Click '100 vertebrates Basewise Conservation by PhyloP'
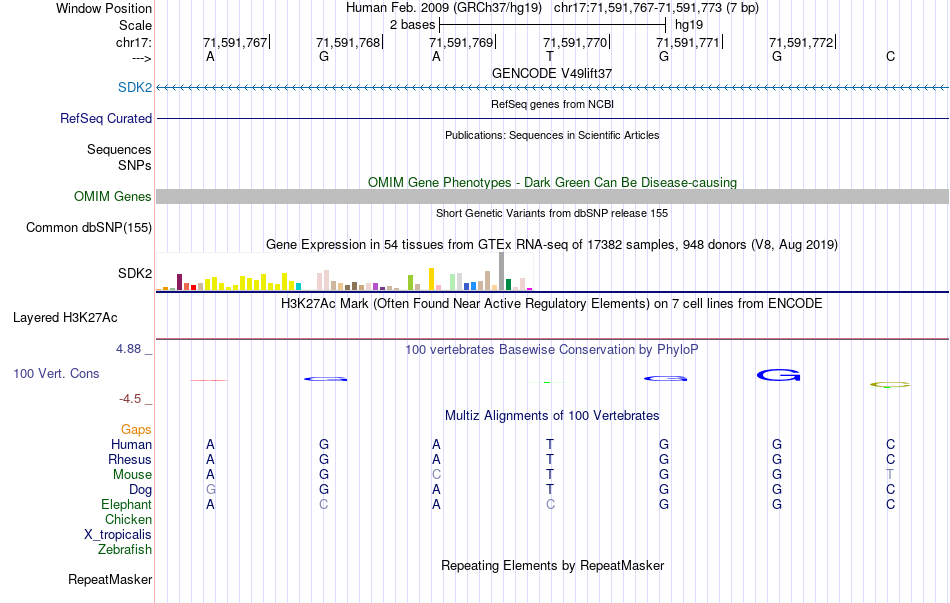The width and height of the screenshot is (950, 603). (552, 350)
